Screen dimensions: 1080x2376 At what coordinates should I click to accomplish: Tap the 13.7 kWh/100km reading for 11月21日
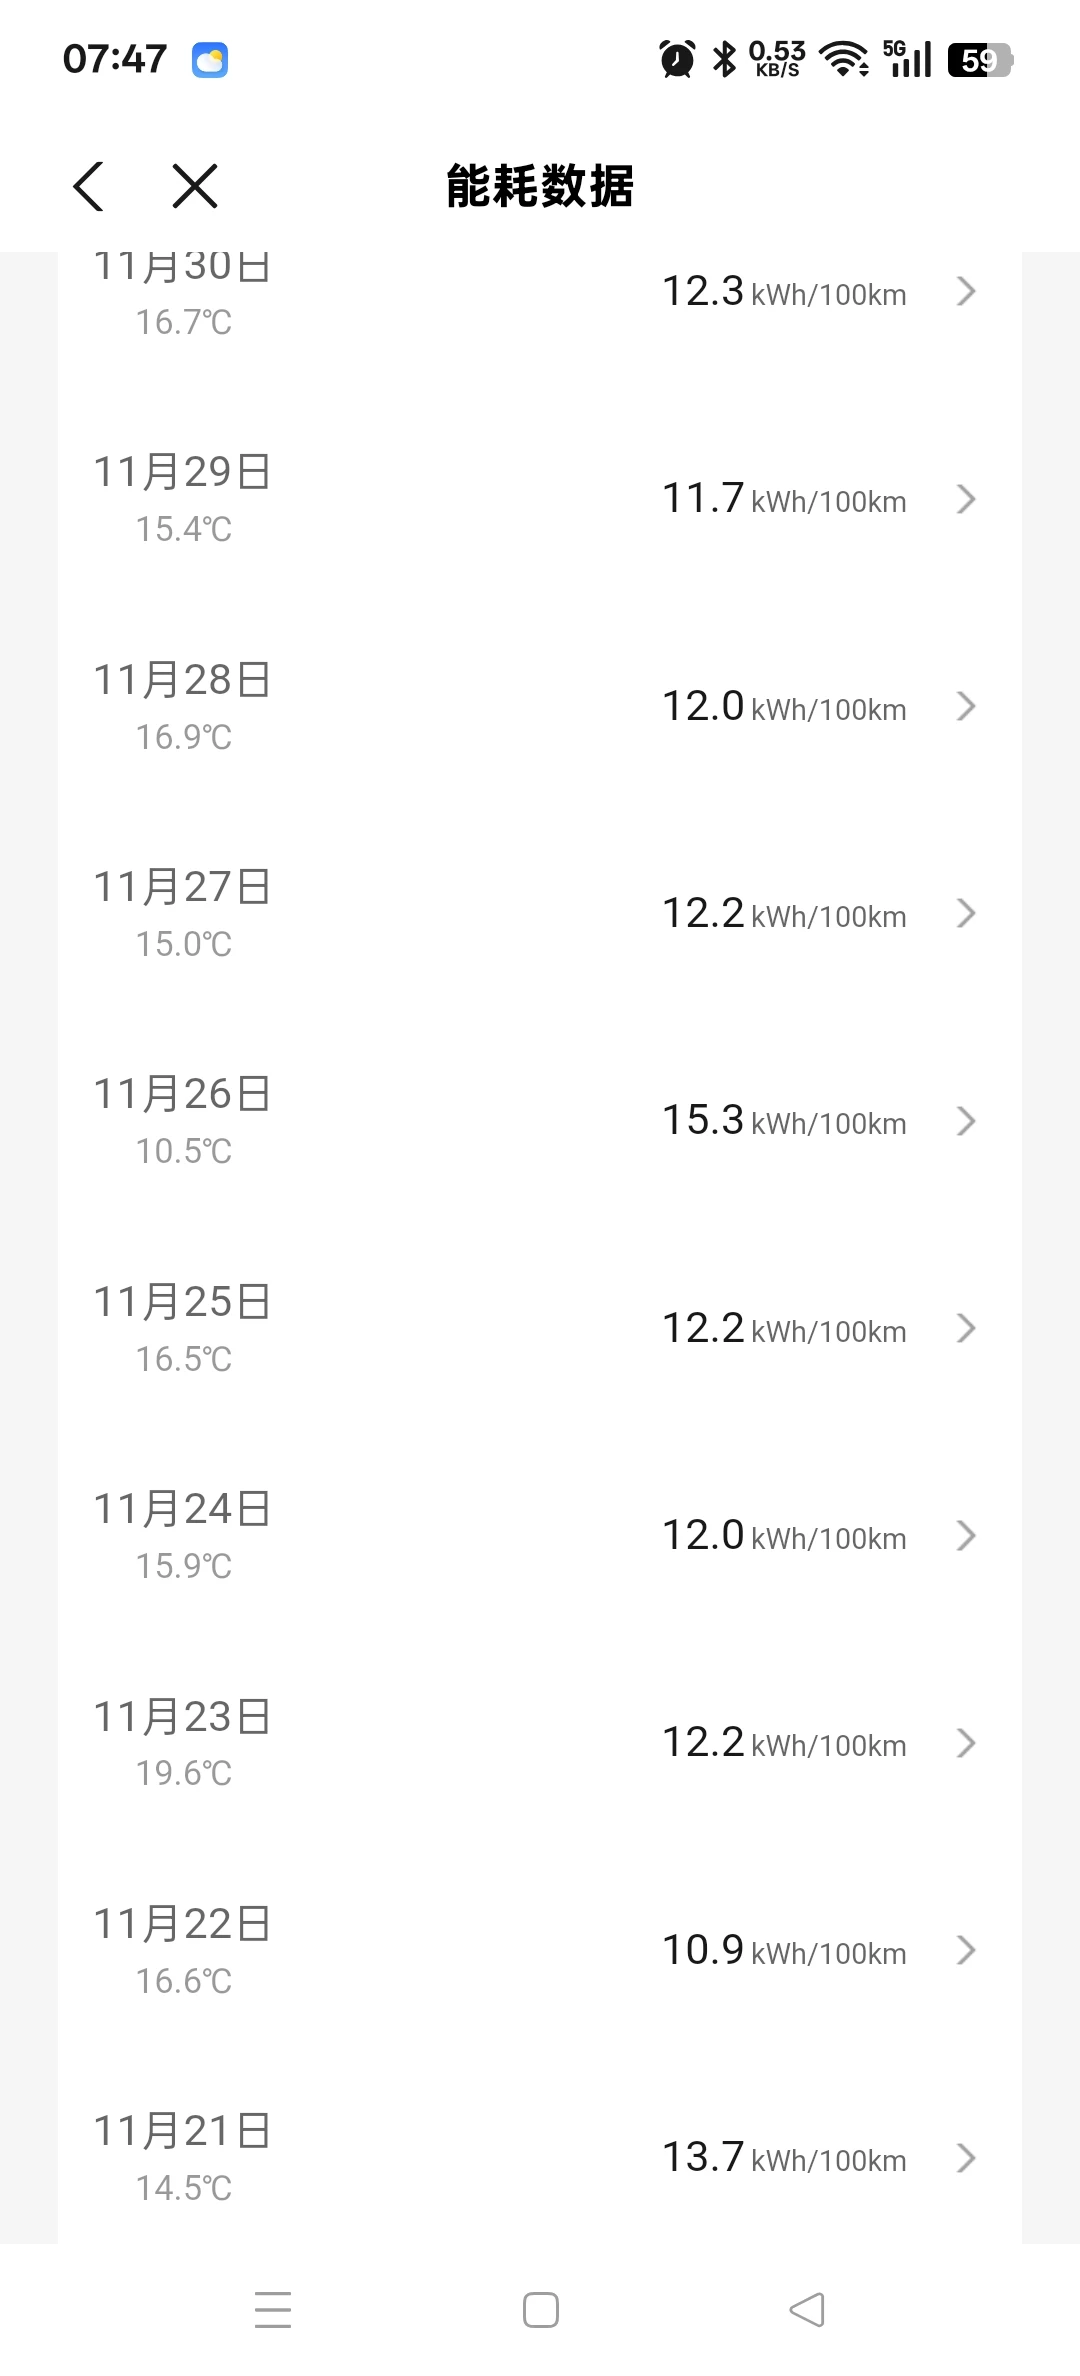pyautogui.click(x=784, y=2158)
